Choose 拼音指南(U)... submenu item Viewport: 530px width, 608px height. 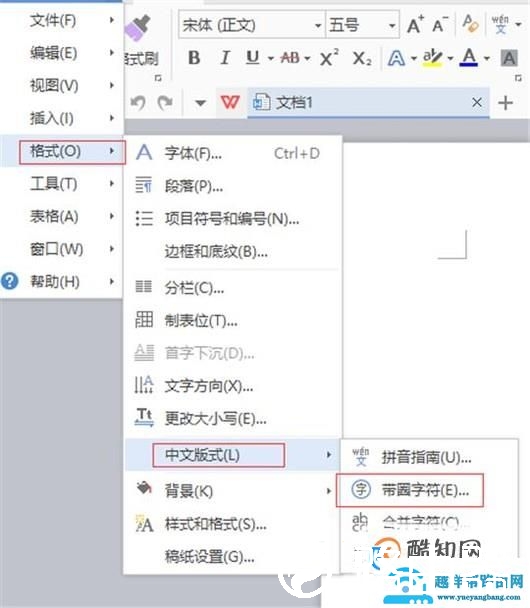pos(429,458)
